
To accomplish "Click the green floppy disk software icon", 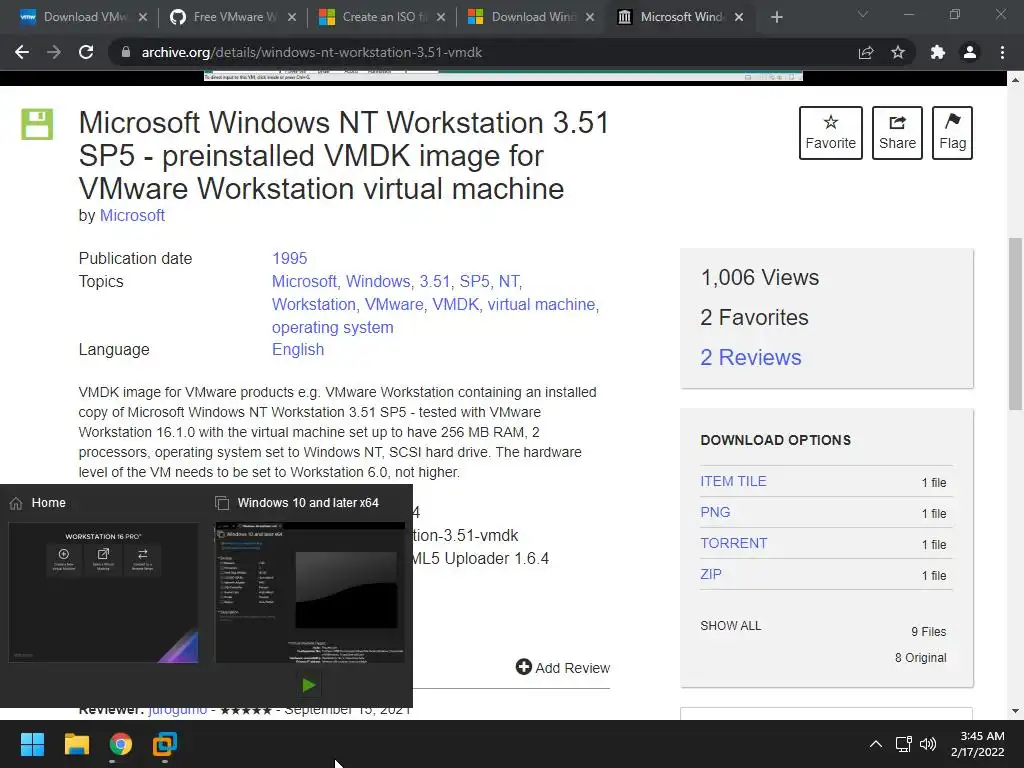I will [x=37, y=124].
